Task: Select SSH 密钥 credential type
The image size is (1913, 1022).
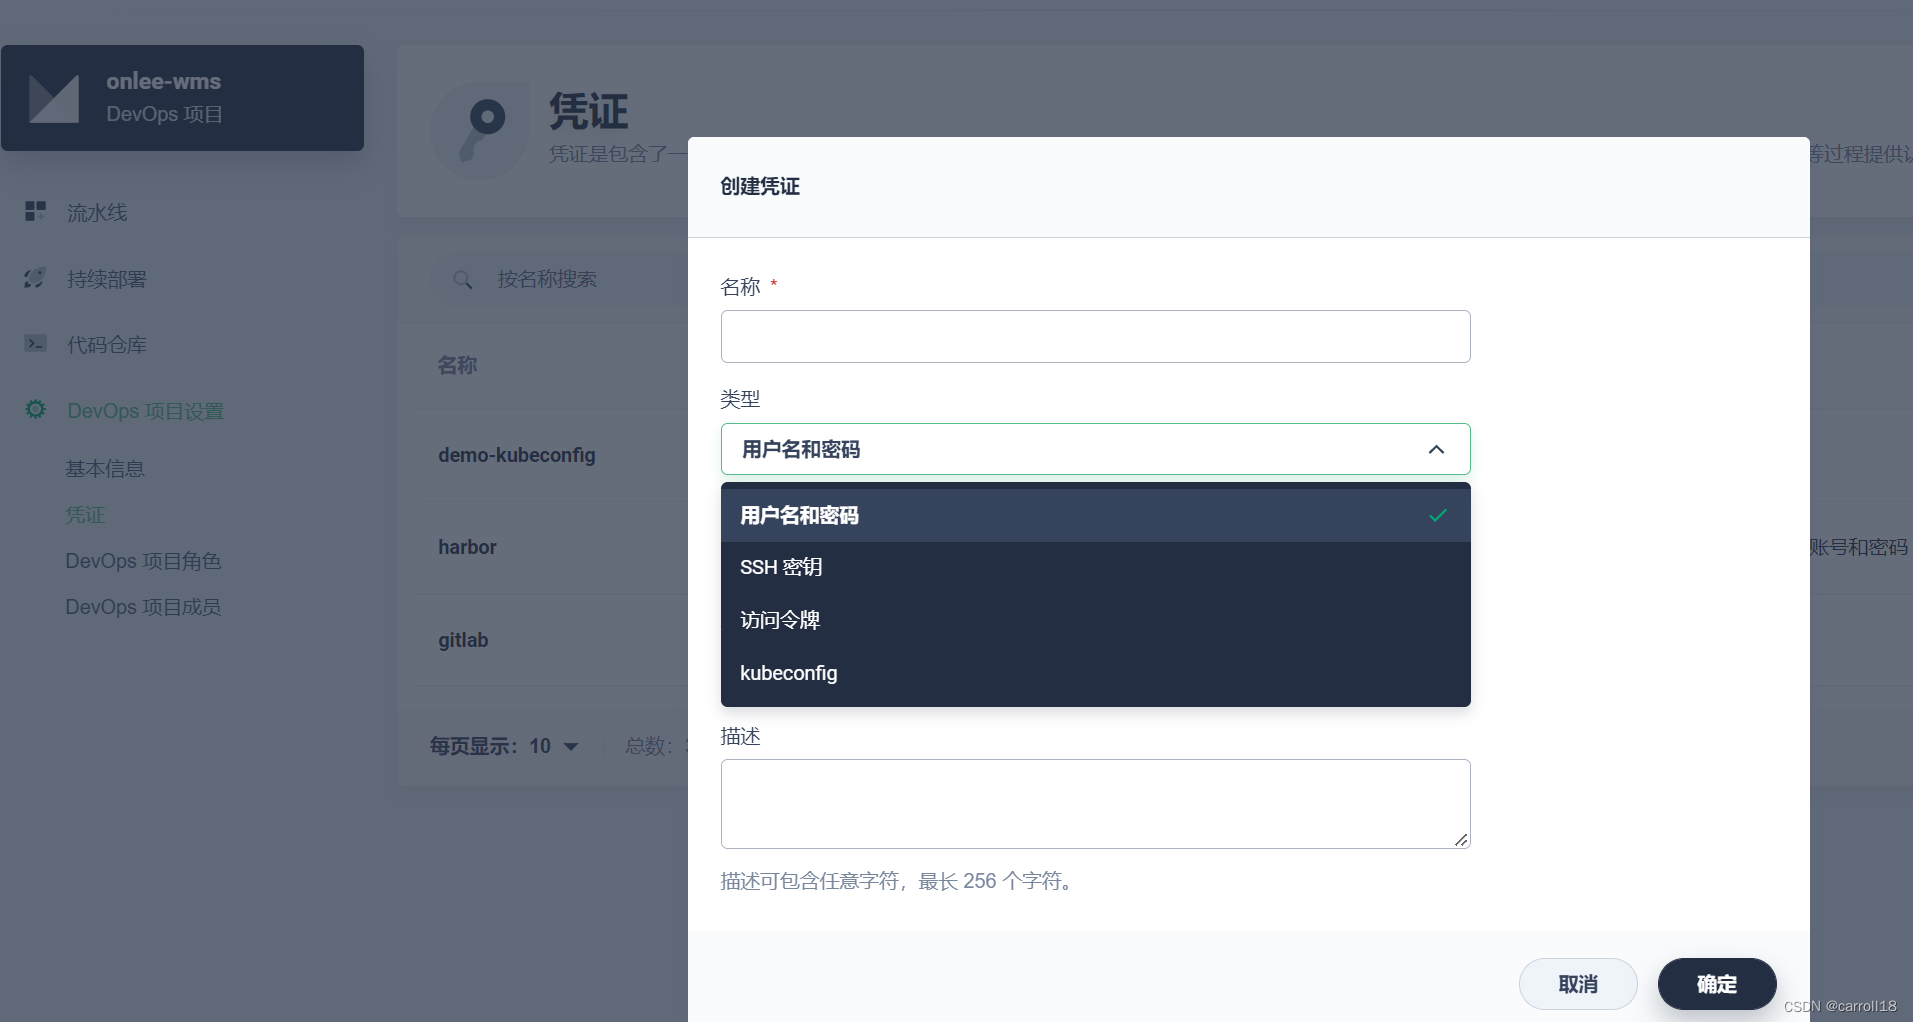Action: click(1095, 567)
